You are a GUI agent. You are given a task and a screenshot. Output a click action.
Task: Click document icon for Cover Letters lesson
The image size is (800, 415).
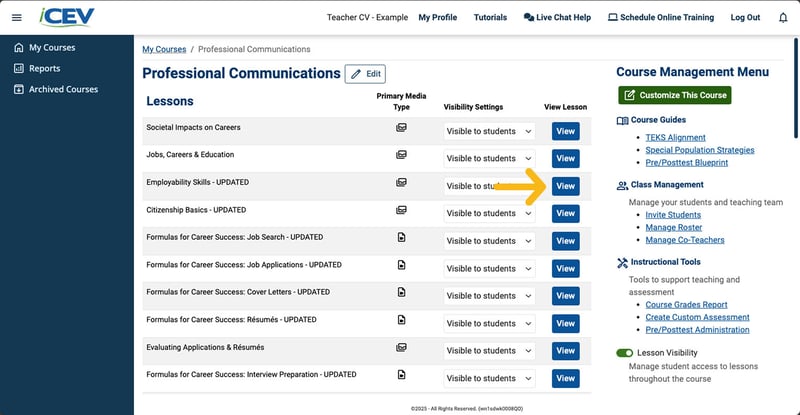coord(402,292)
